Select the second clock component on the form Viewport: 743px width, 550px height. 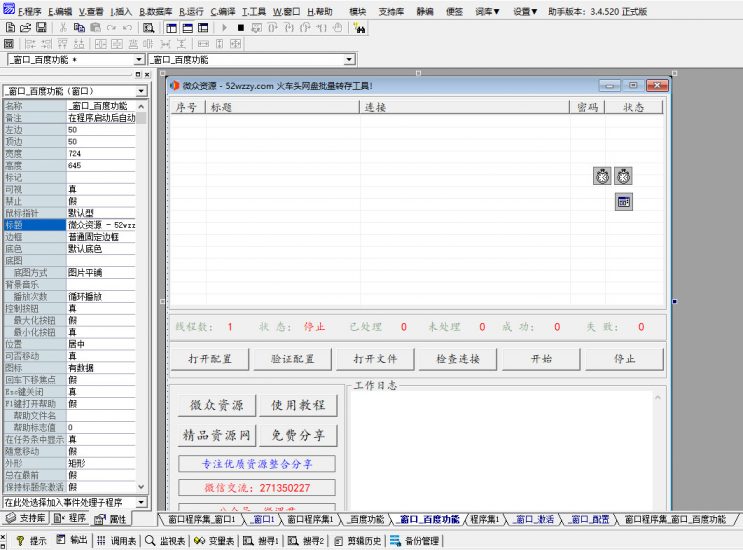point(623,176)
